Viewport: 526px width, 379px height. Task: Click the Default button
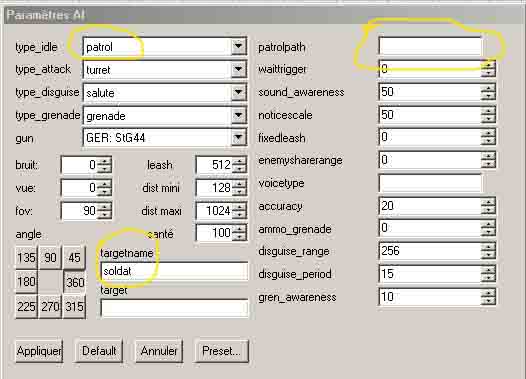99,351
